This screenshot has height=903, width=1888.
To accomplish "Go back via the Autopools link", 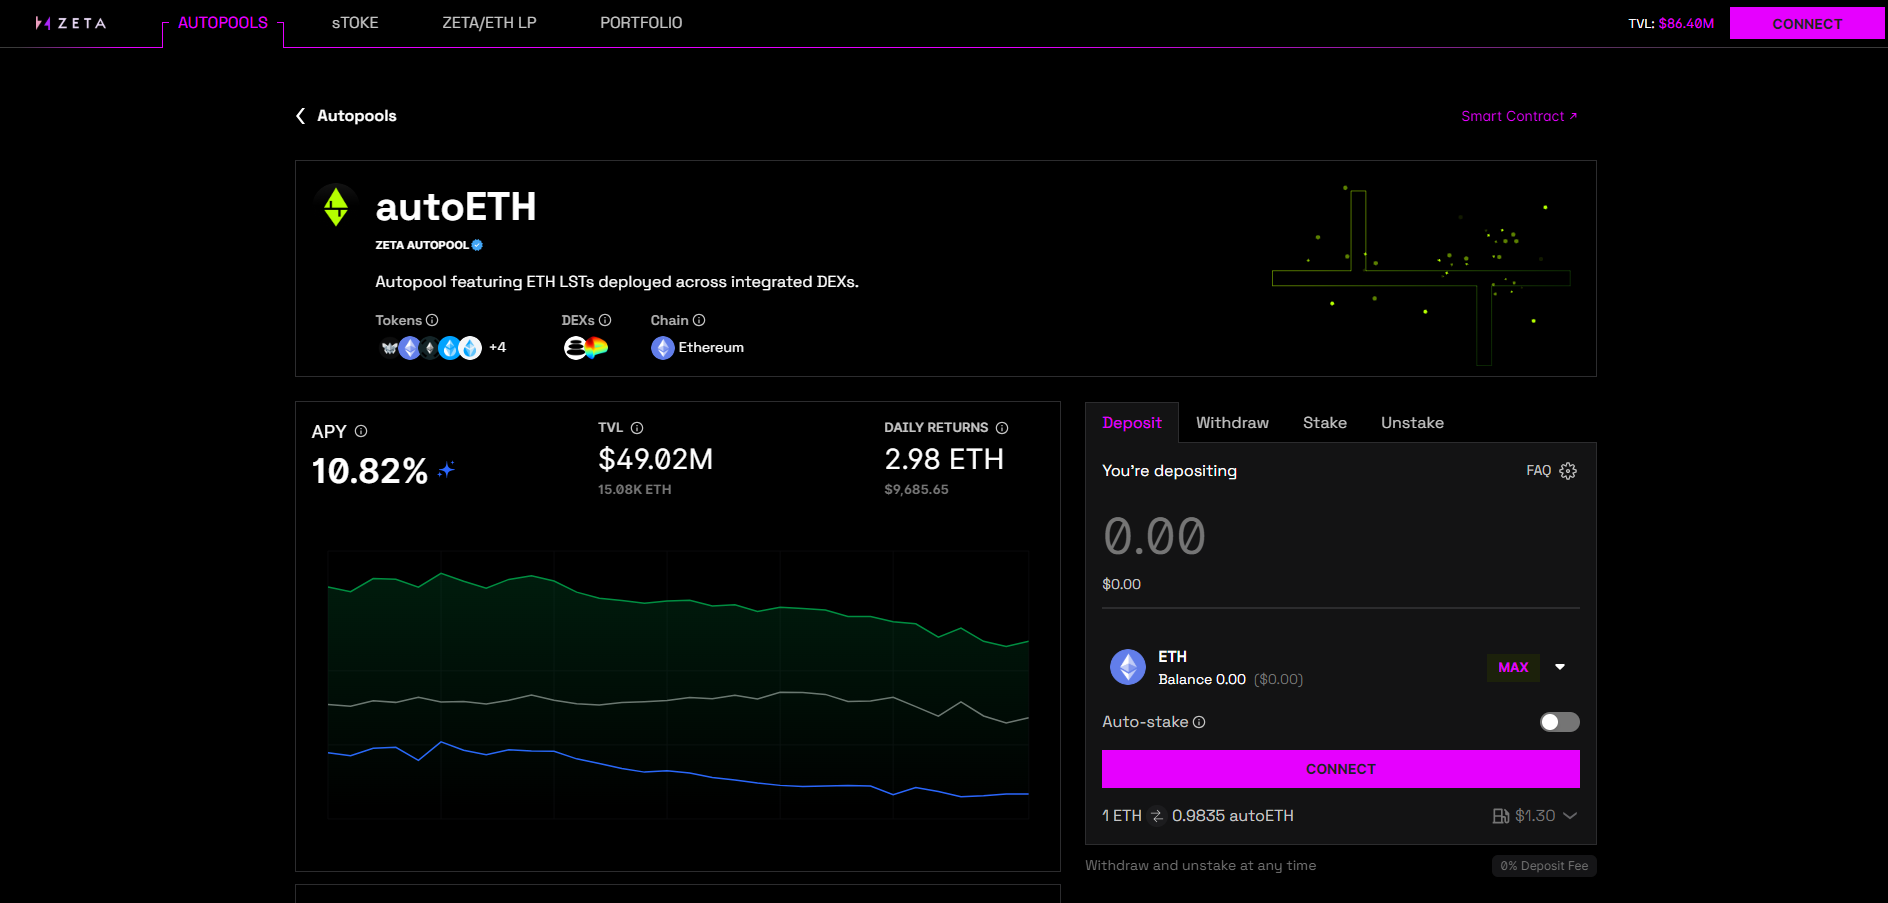I will pos(356,116).
